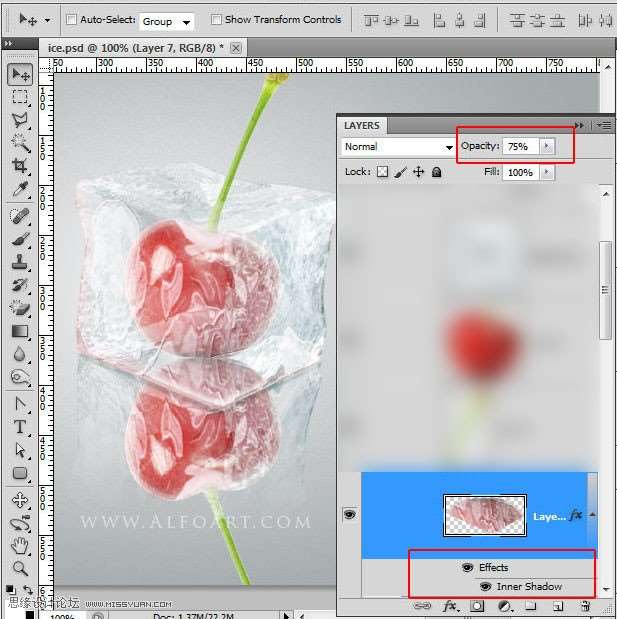Select the 3D Pan tool
Image resolution: width=617 pixels, height=619 pixels.
(20, 500)
